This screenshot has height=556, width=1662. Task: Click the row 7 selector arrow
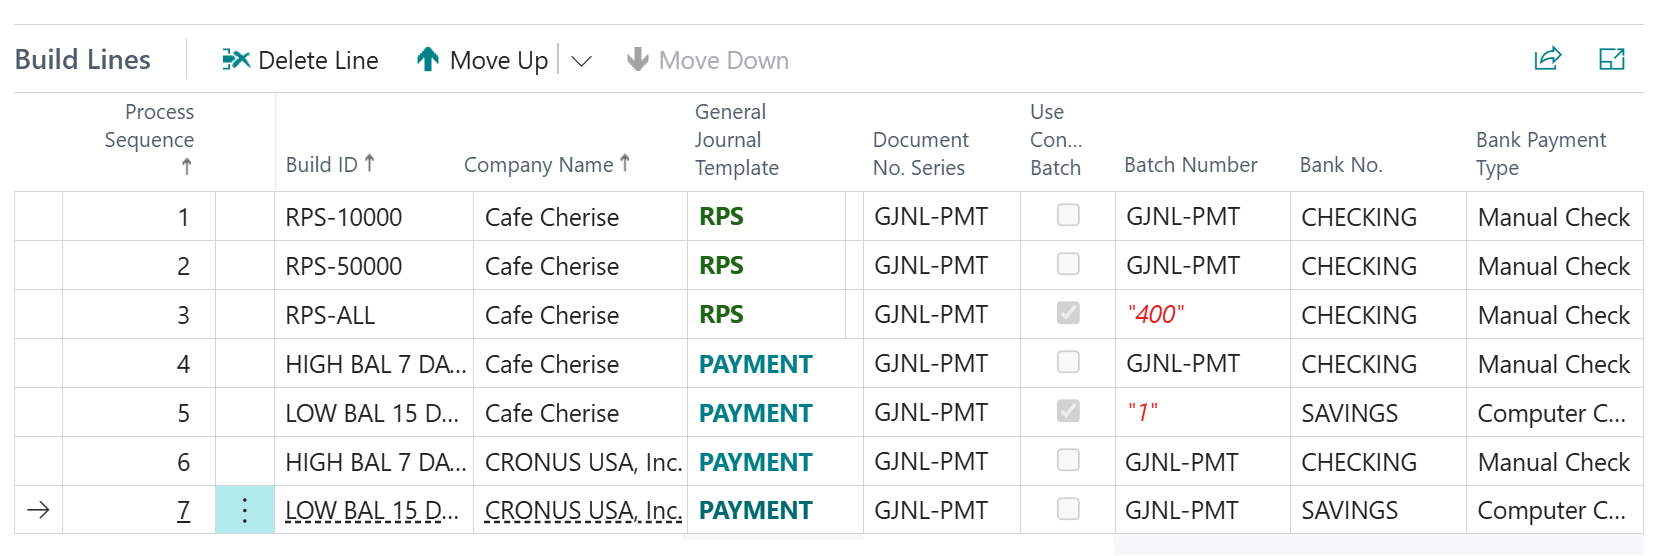click(38, 511)
